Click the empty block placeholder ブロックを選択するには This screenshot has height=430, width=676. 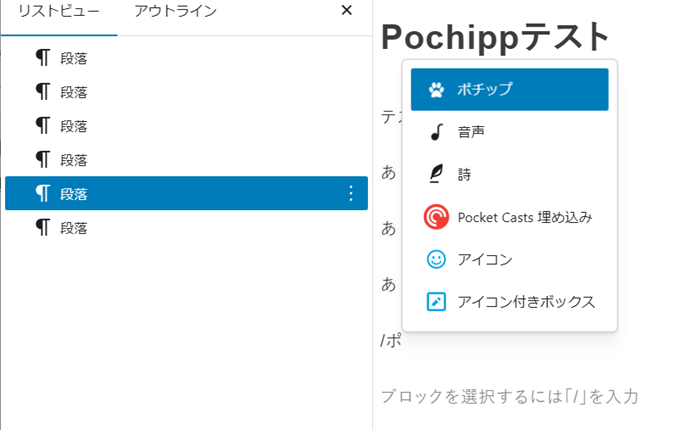(509, 396)
